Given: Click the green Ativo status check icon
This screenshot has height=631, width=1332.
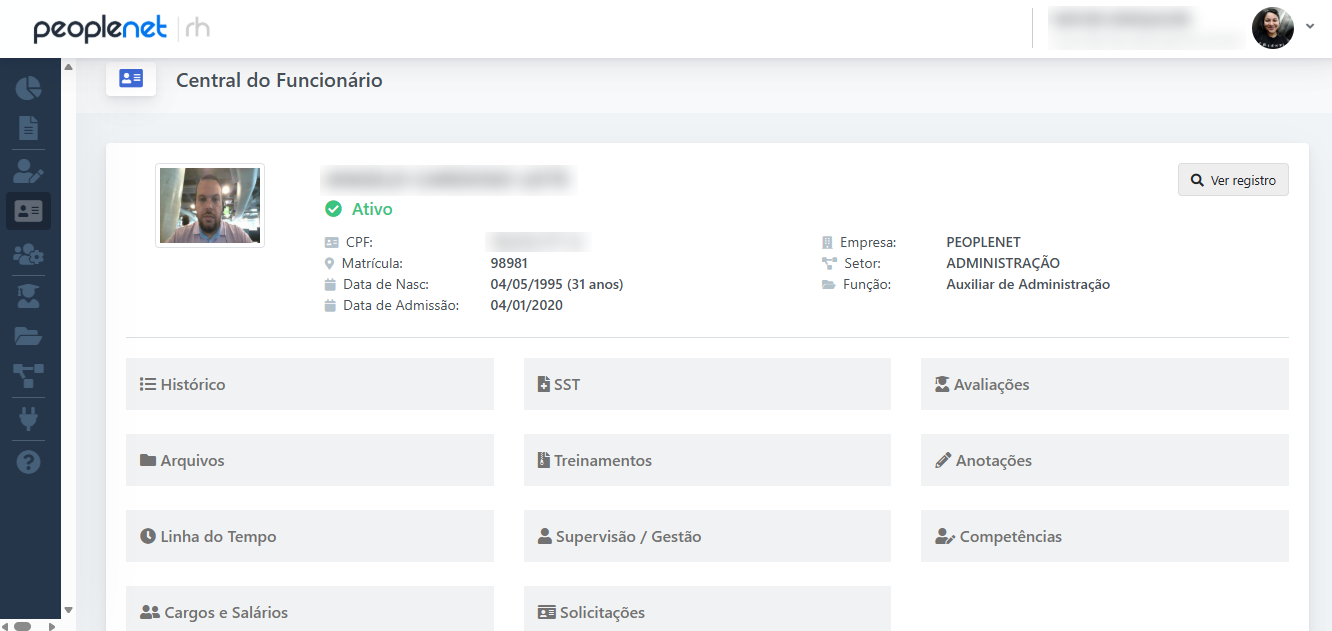Looking at the screenshot, I should click(333, 209).
